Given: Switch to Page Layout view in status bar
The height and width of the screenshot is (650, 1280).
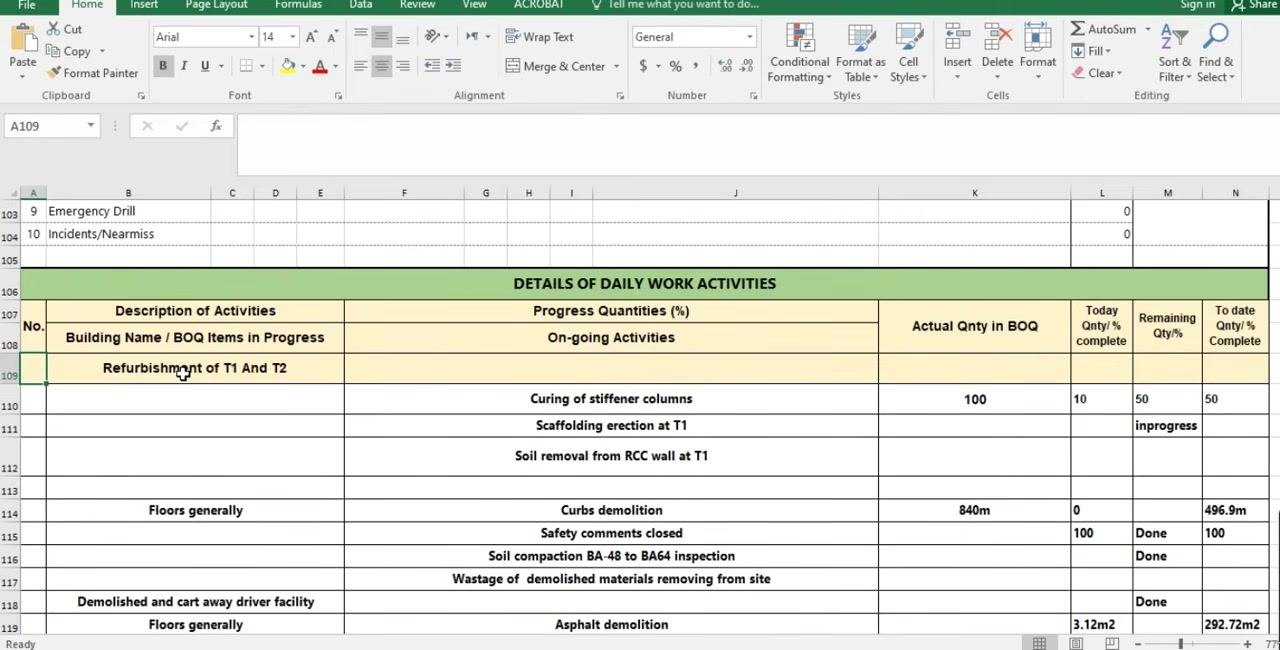Looking at the screenshot, I should (x=1076, y=643).
